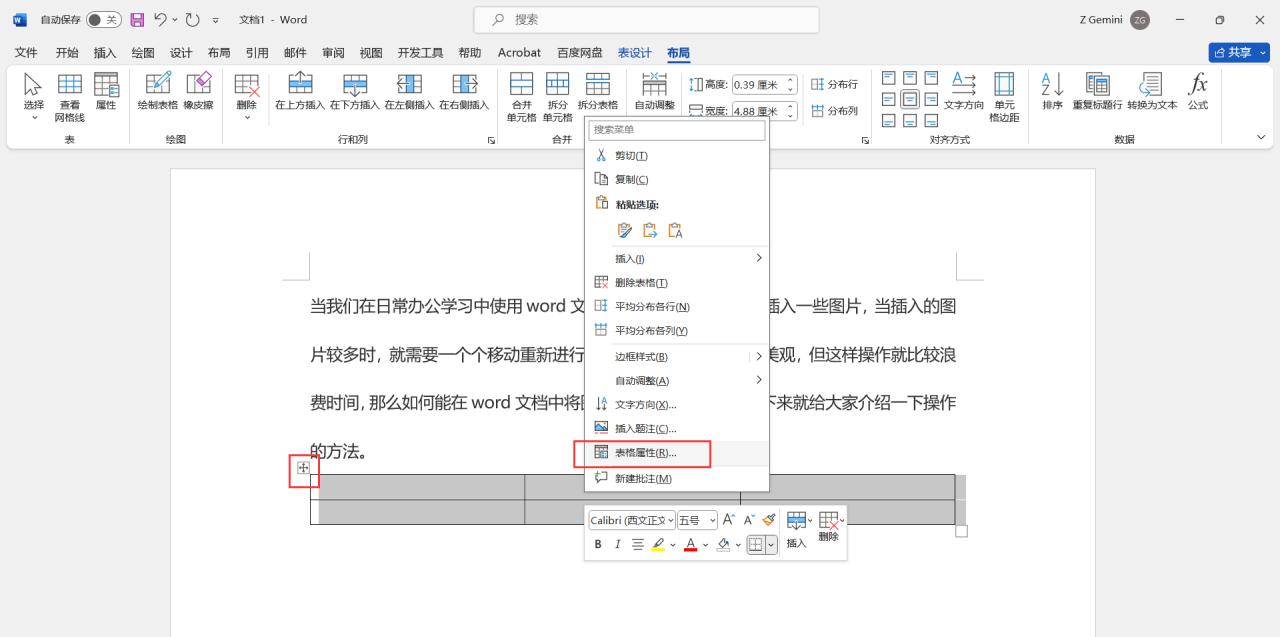Set alignment to top left
Image resolution: width=1280 pixels, height=637 pixels.
click(x=889, y=78)
